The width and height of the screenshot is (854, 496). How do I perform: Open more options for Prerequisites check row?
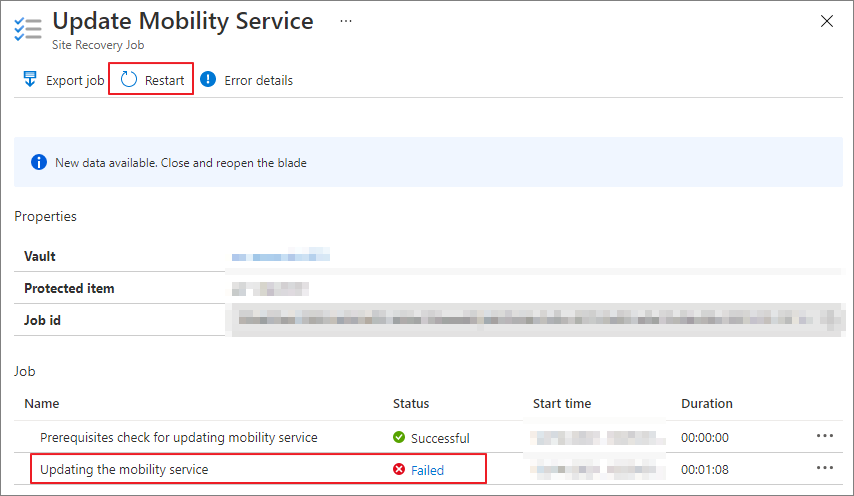[x=825, y=436]
